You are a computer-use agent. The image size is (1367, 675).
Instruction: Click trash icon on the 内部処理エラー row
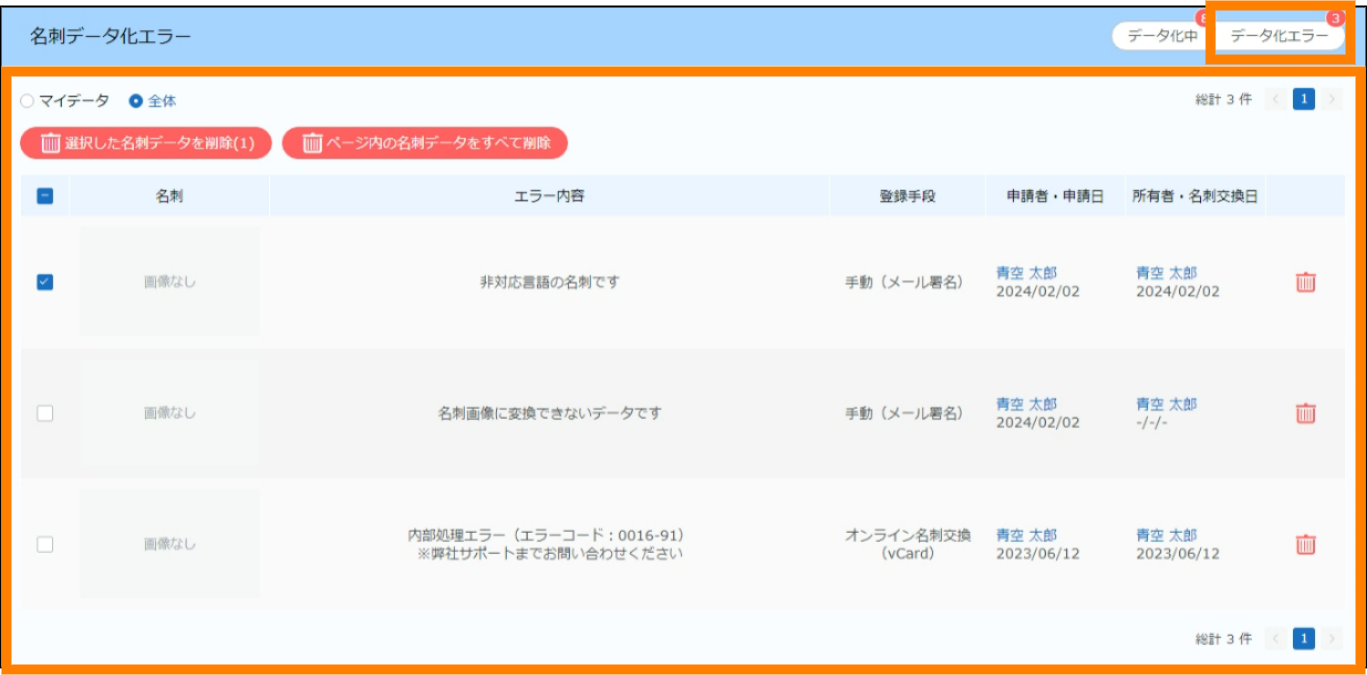(x=1305, y=544)
